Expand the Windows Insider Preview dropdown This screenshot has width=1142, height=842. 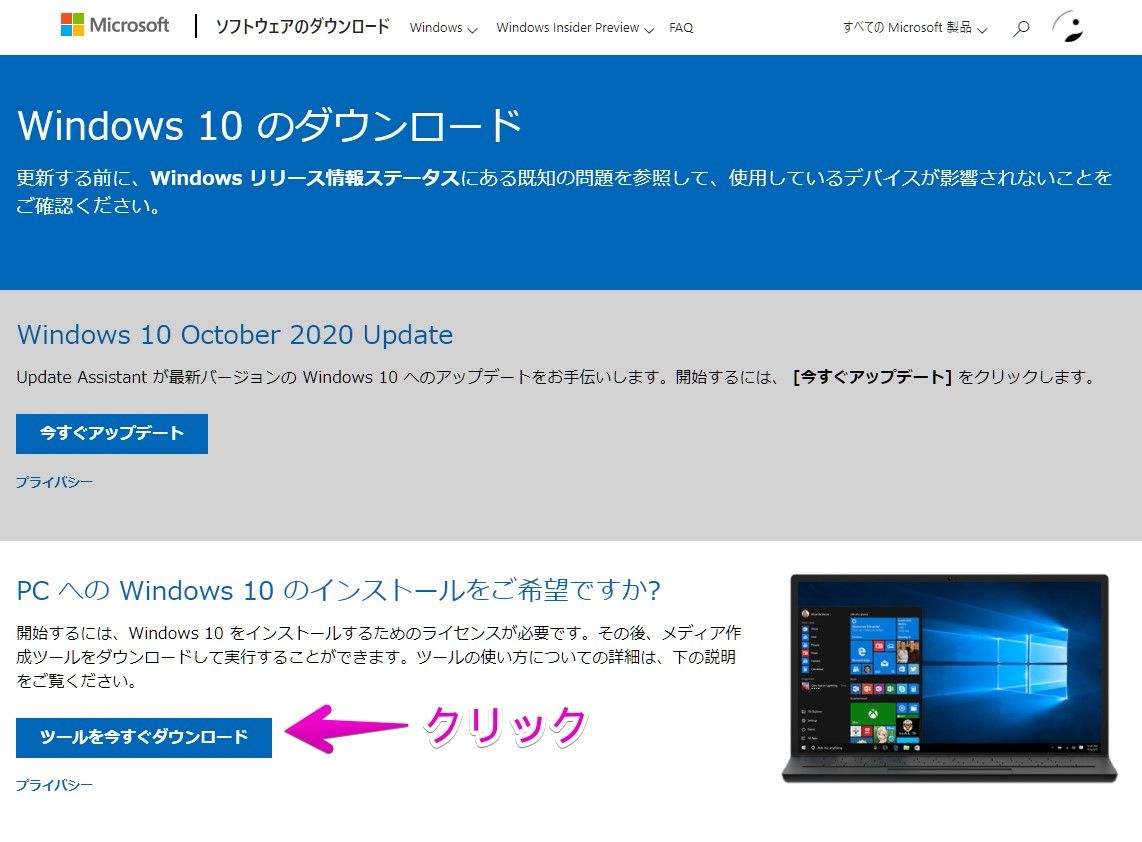coord(575,28)
